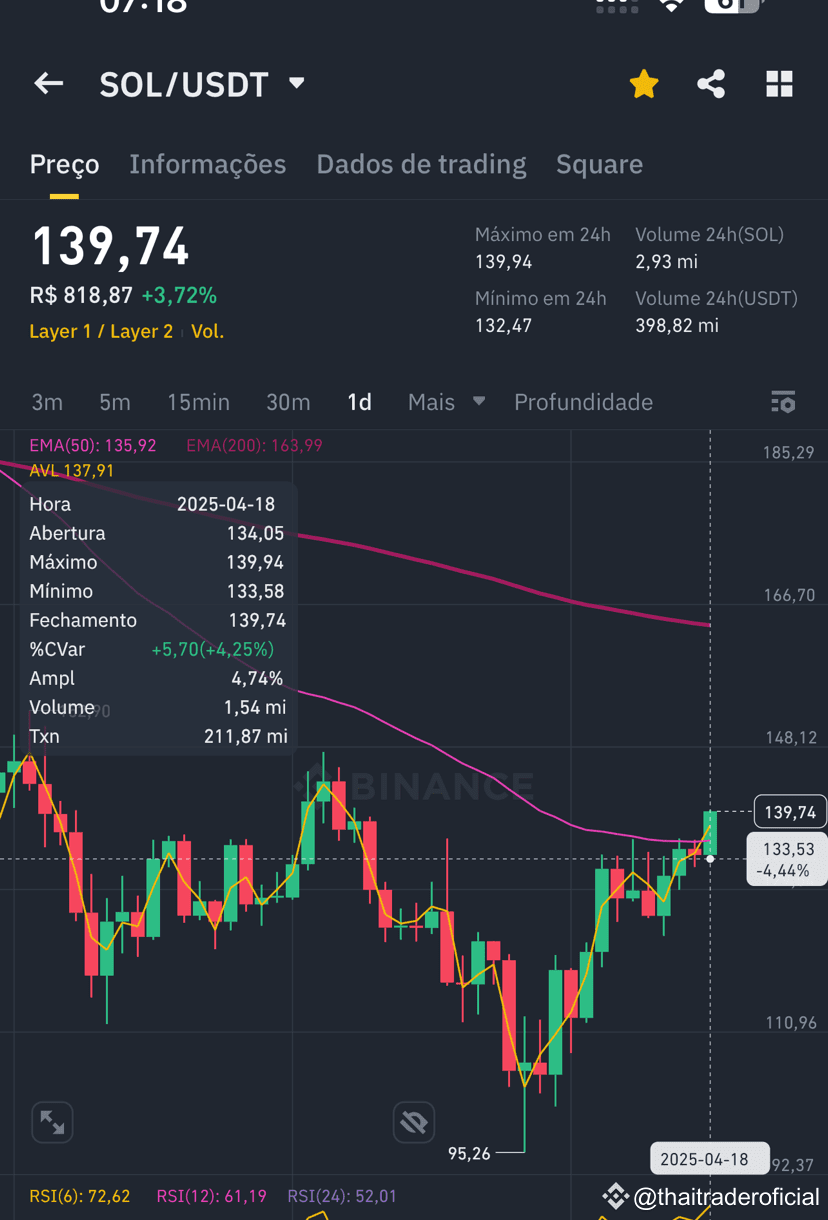Select the 15min timeframe
Image resolution: width=828 pixels, height=1220 pixels.
click(198, 402)
